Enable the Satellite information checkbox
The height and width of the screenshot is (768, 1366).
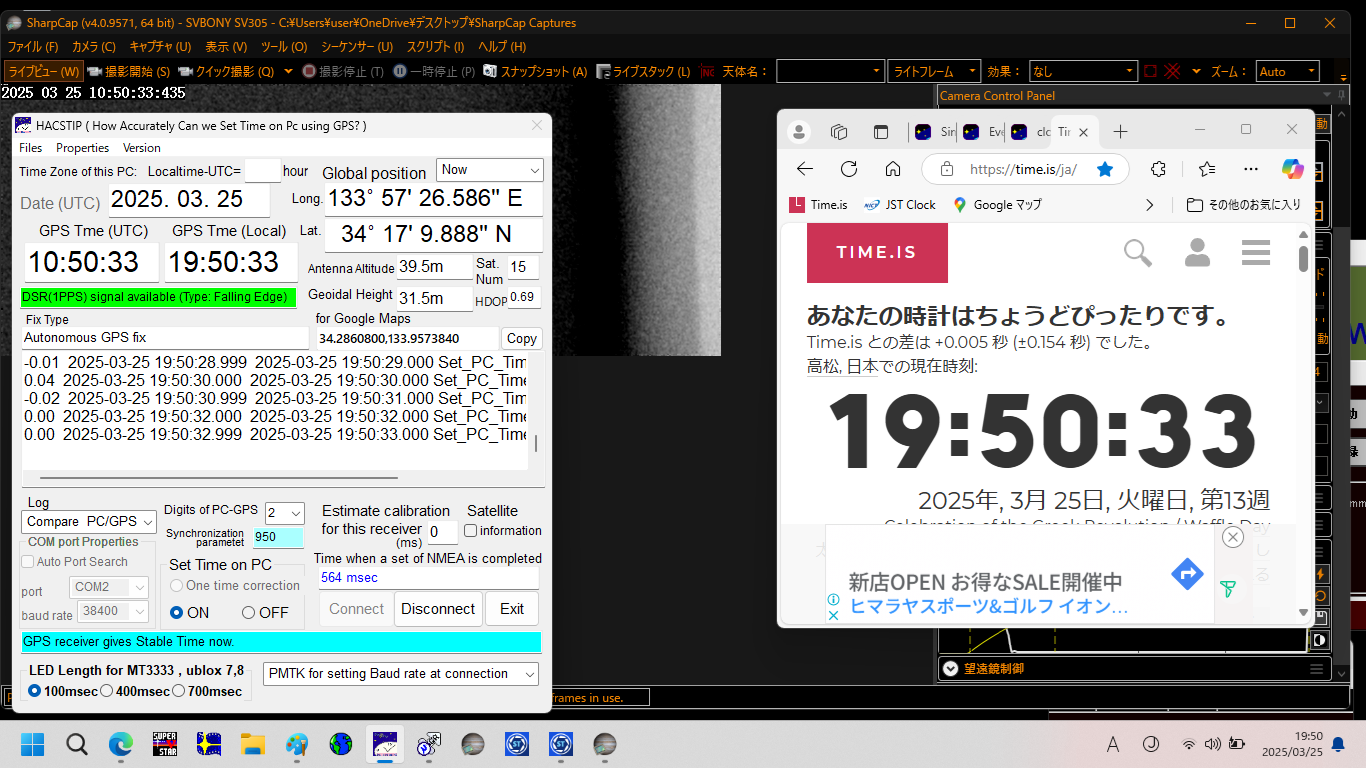pyautogui.click(x=471, y=531)
